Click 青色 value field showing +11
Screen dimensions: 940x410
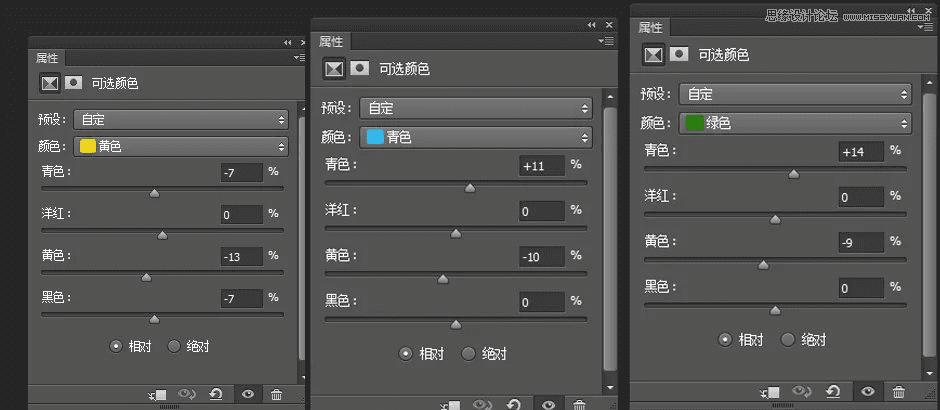pyautogui.click(x=542, y=166)
